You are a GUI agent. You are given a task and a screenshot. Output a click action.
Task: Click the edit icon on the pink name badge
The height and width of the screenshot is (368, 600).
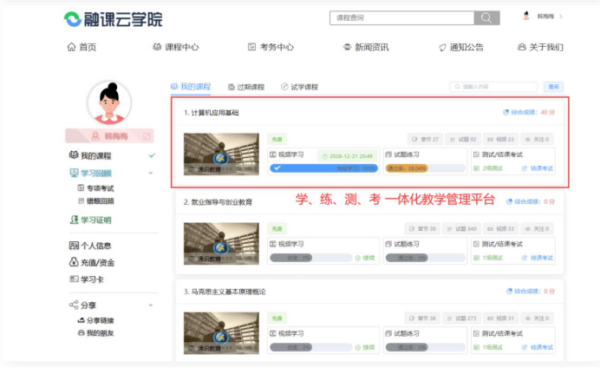point(147,136)
